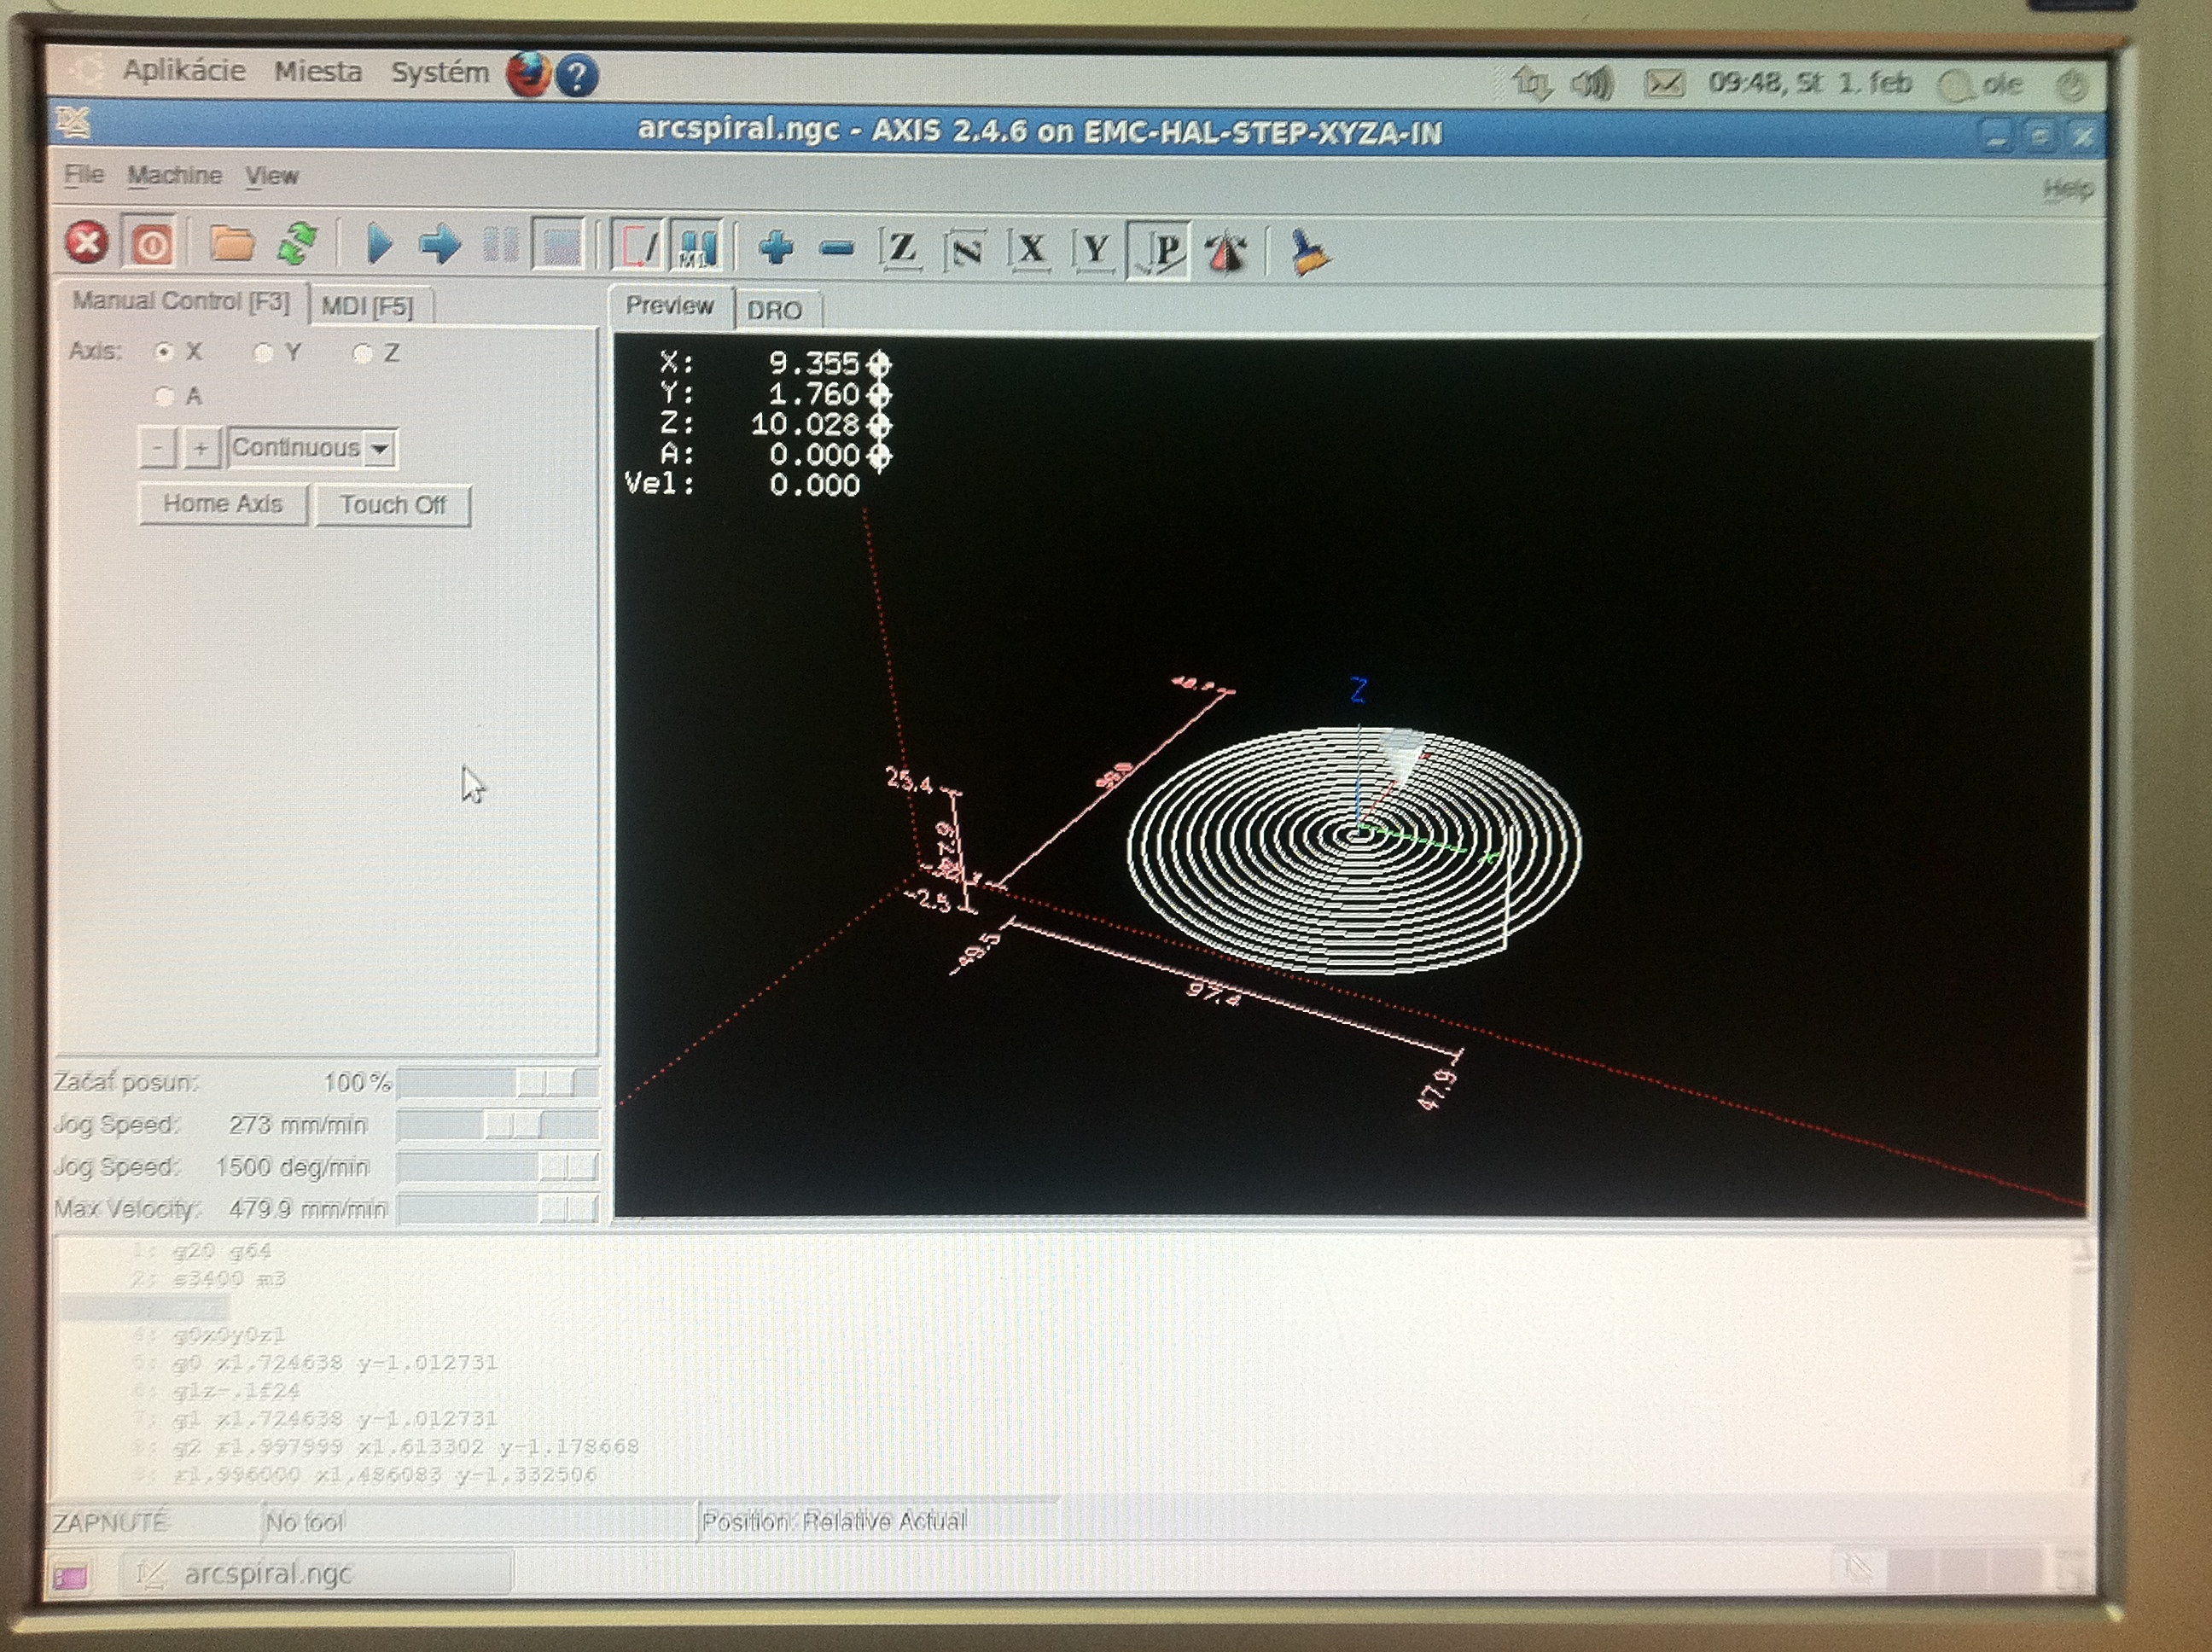Screen dimensions: 2212x1652
Task: Open the Machine menu
Action: click(174, 176)
